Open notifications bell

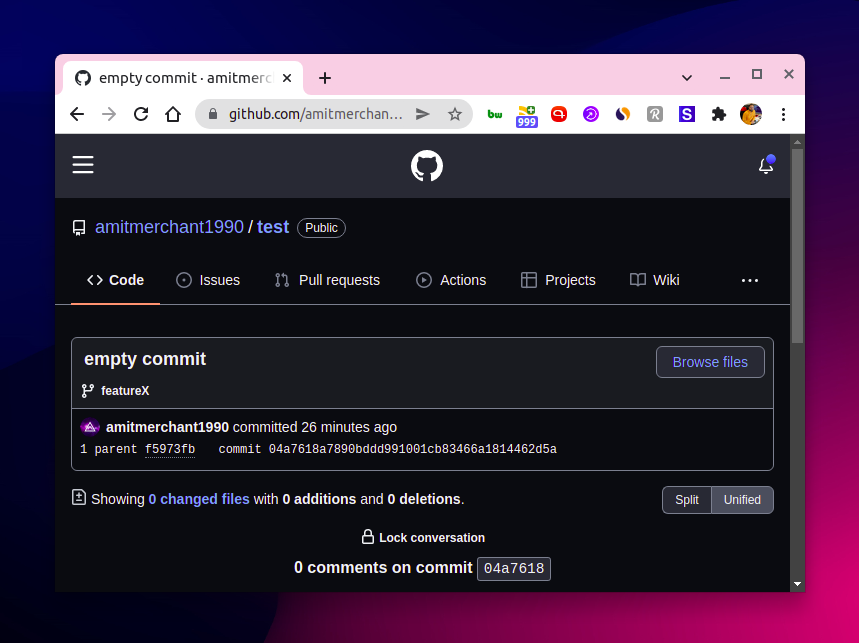tap(766, 165)
